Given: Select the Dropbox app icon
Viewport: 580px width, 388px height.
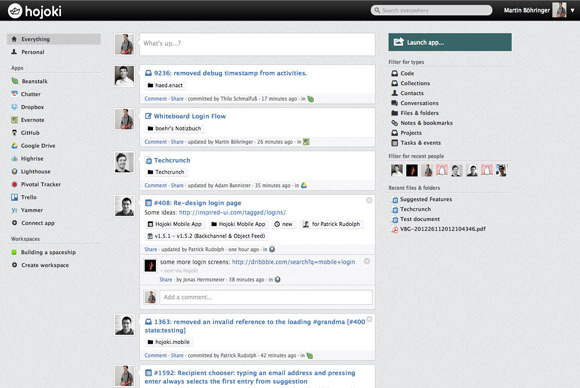Looking at the screenshot, I should coord(14,107).
